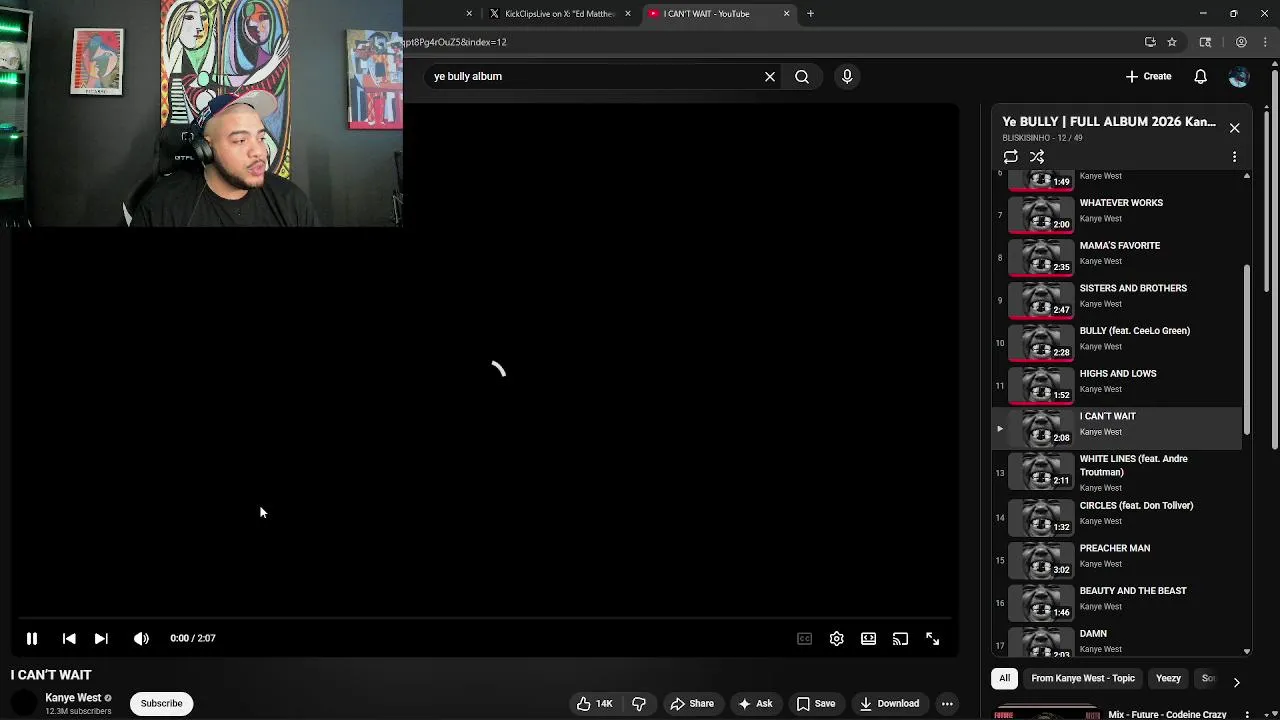This screenshot has width=1280, height=720.
Task: Click the browser address bar URL
Action: 455,42
